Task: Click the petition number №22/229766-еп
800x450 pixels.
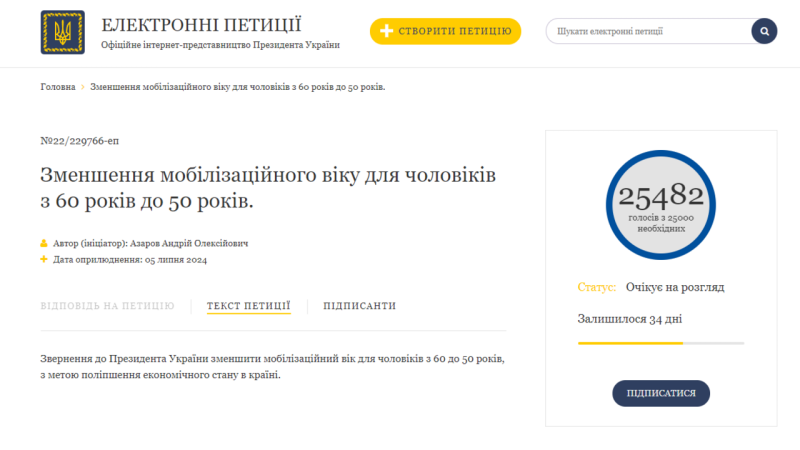Action: [79, 141]
